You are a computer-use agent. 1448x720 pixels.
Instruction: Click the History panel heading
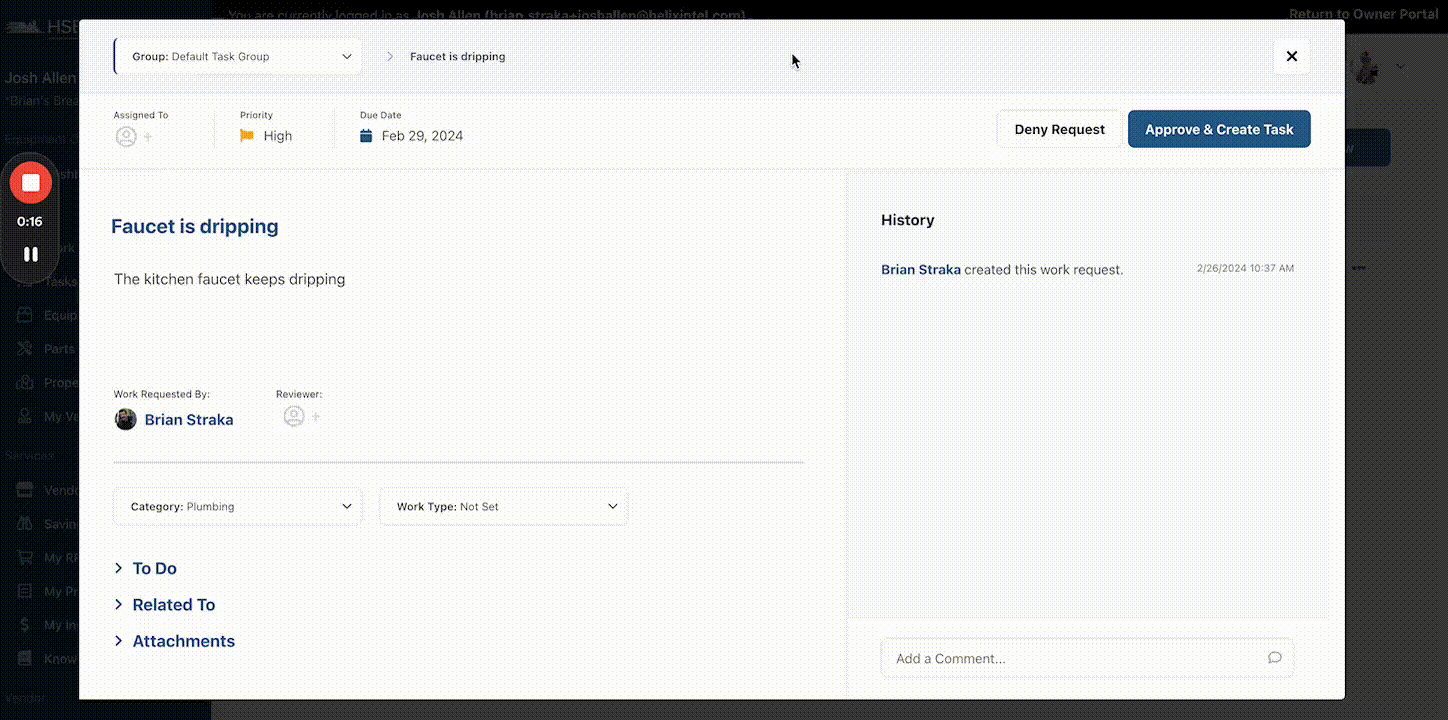coord(908,220)
